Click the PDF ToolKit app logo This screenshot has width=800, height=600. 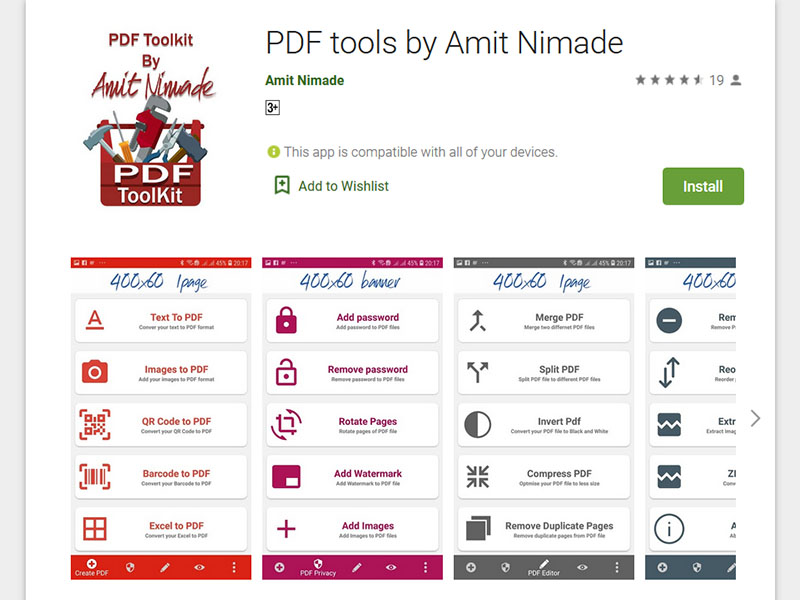click(x=152, y=119)
